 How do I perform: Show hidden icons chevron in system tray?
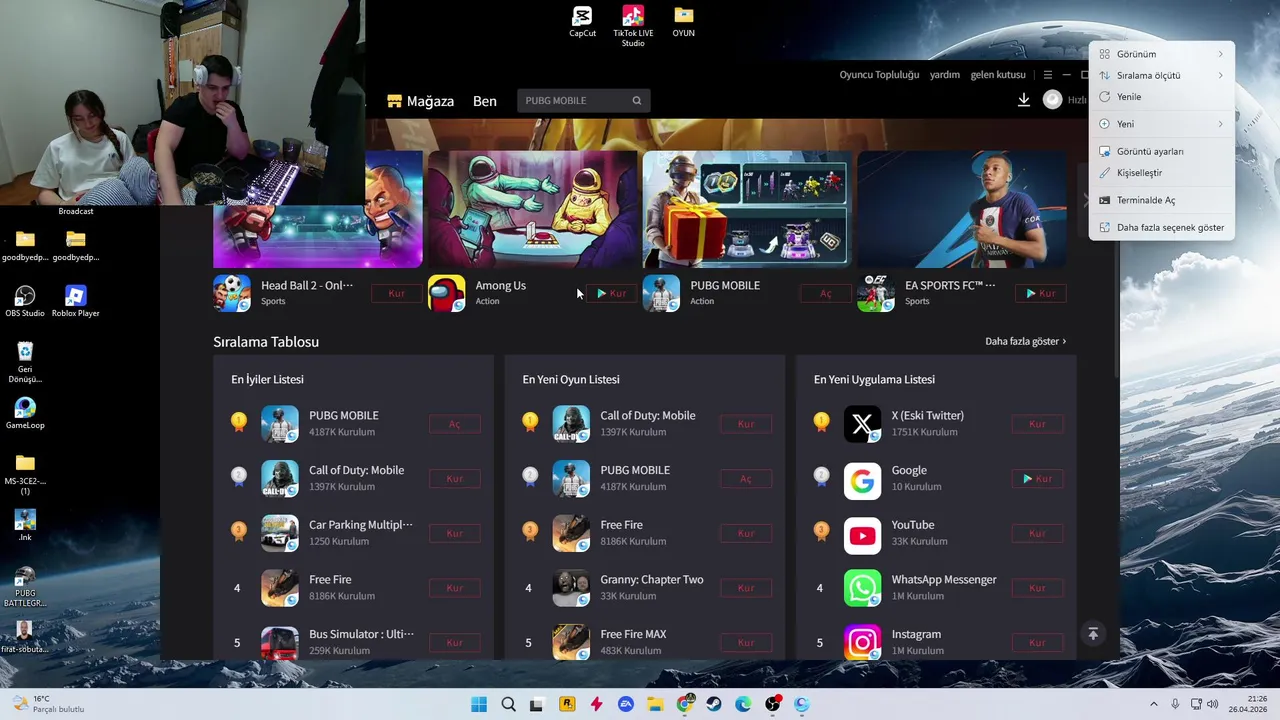pos(1153,704)
